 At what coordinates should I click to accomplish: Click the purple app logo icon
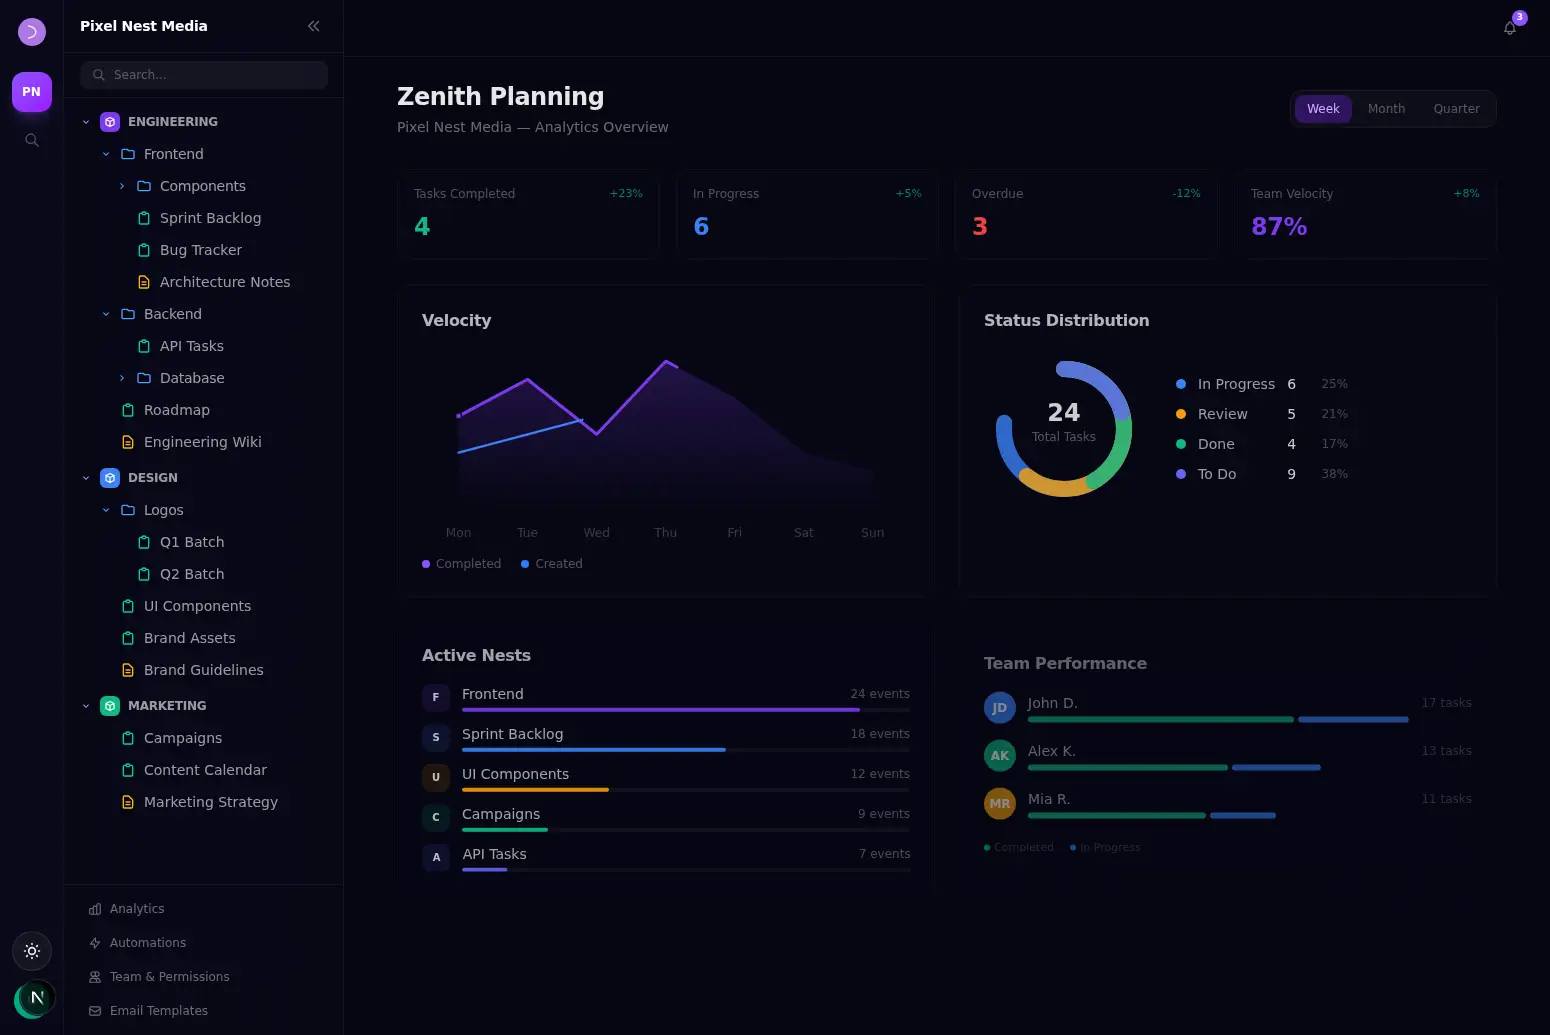[x=32, y=32]
